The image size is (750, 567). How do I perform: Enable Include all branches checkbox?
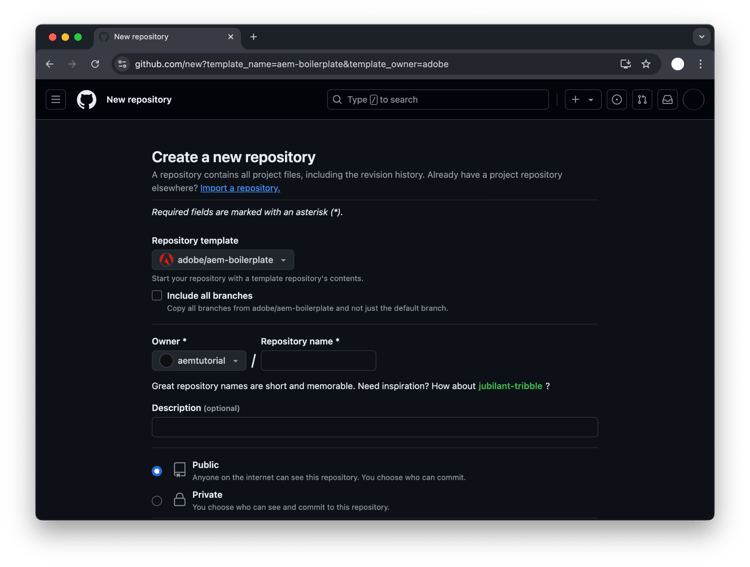pos(157,295)
